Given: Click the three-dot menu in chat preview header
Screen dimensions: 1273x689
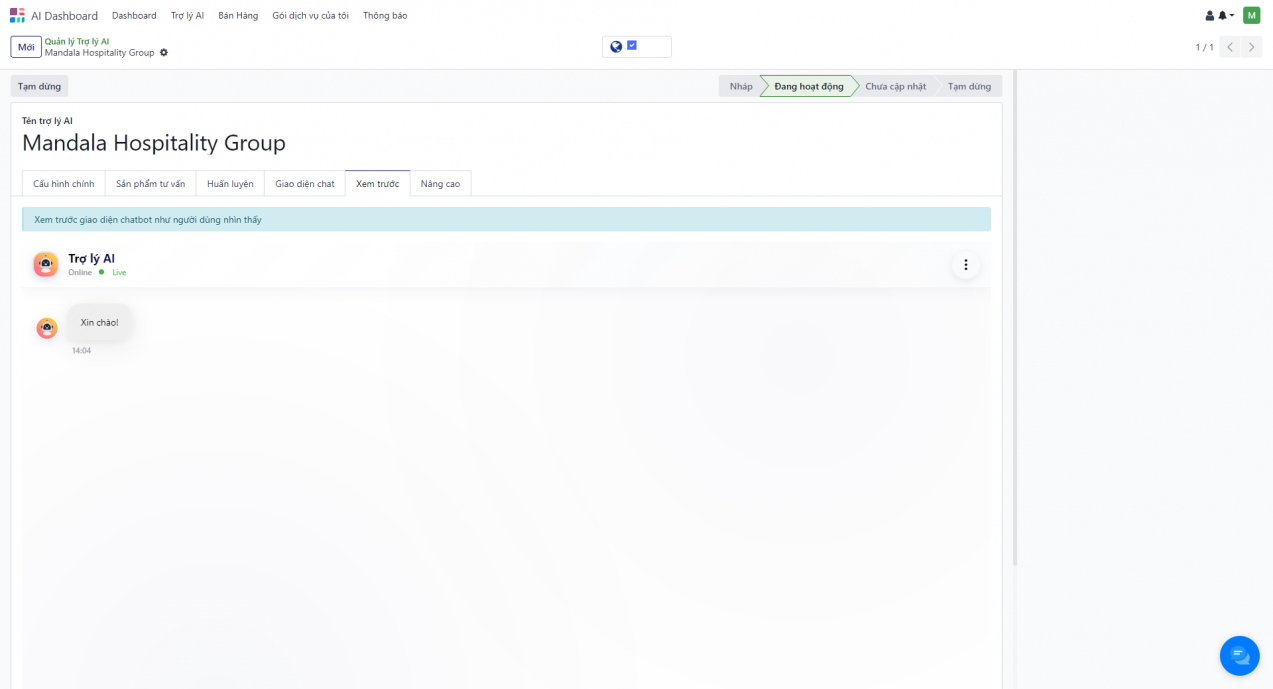Looking at the screenshot, I should (965, 265).
